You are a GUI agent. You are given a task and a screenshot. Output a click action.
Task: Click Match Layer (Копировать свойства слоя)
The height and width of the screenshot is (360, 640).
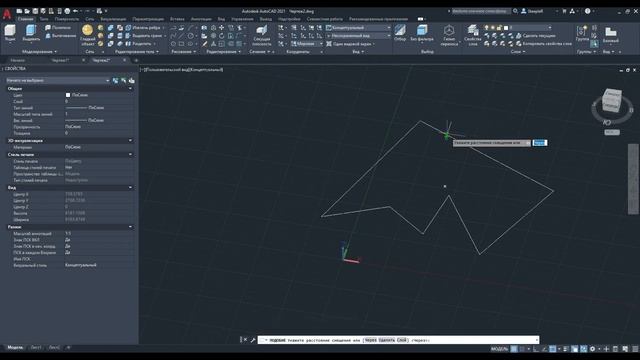tap(544, 43)
